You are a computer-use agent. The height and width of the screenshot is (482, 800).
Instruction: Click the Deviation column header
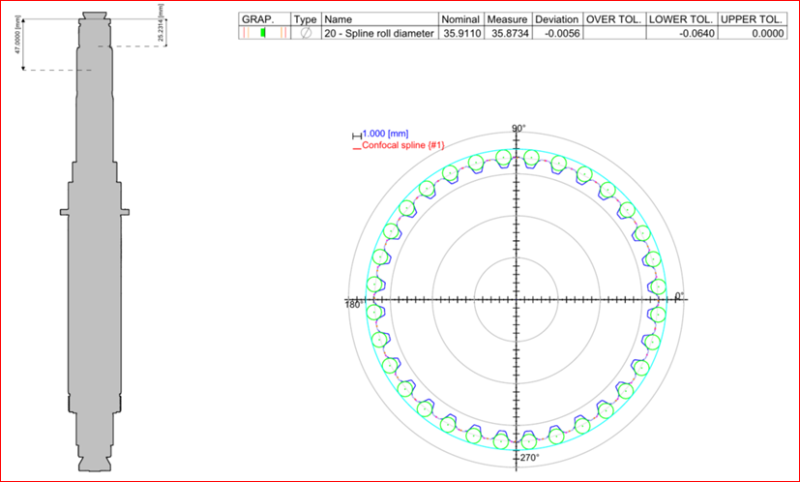[x=557, y=19]
